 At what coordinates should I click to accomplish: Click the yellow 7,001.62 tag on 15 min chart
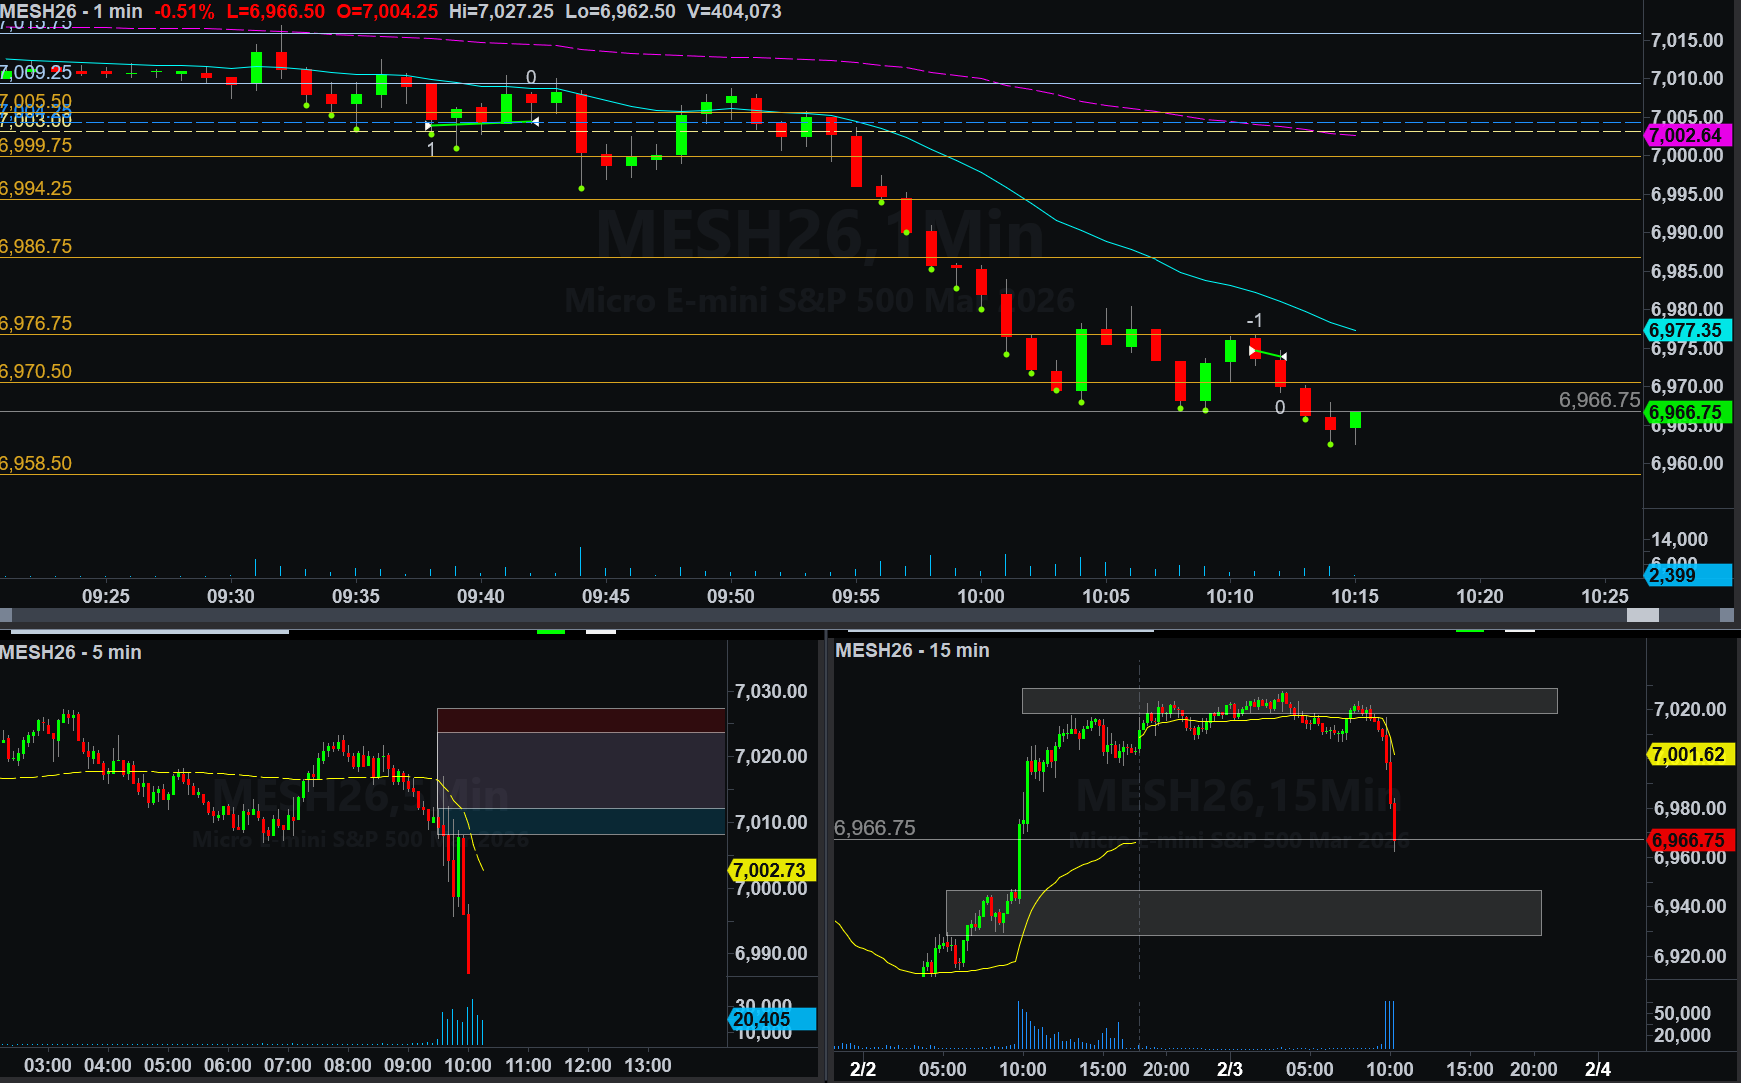coord(1688,754)
